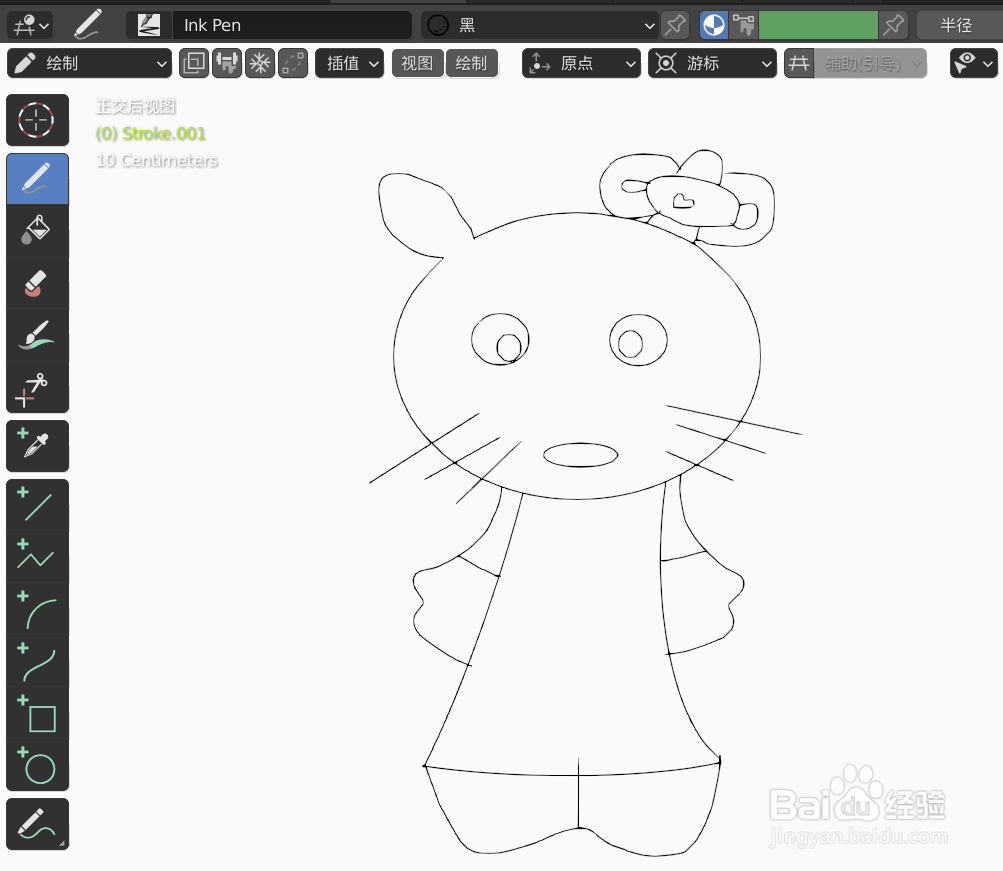
Task: Toggle the guides grid button
Action: [799, 63]
